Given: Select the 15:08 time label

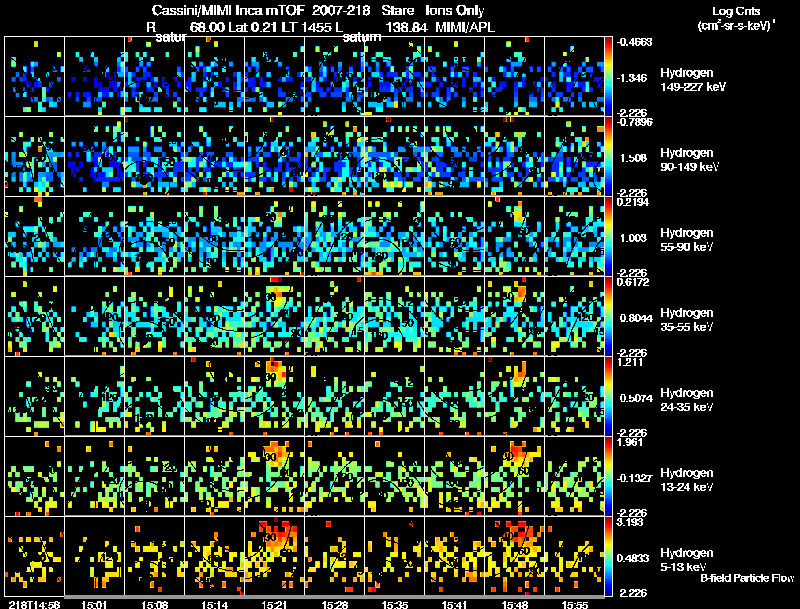Looking at the screenshot, I should coord(154,604).
